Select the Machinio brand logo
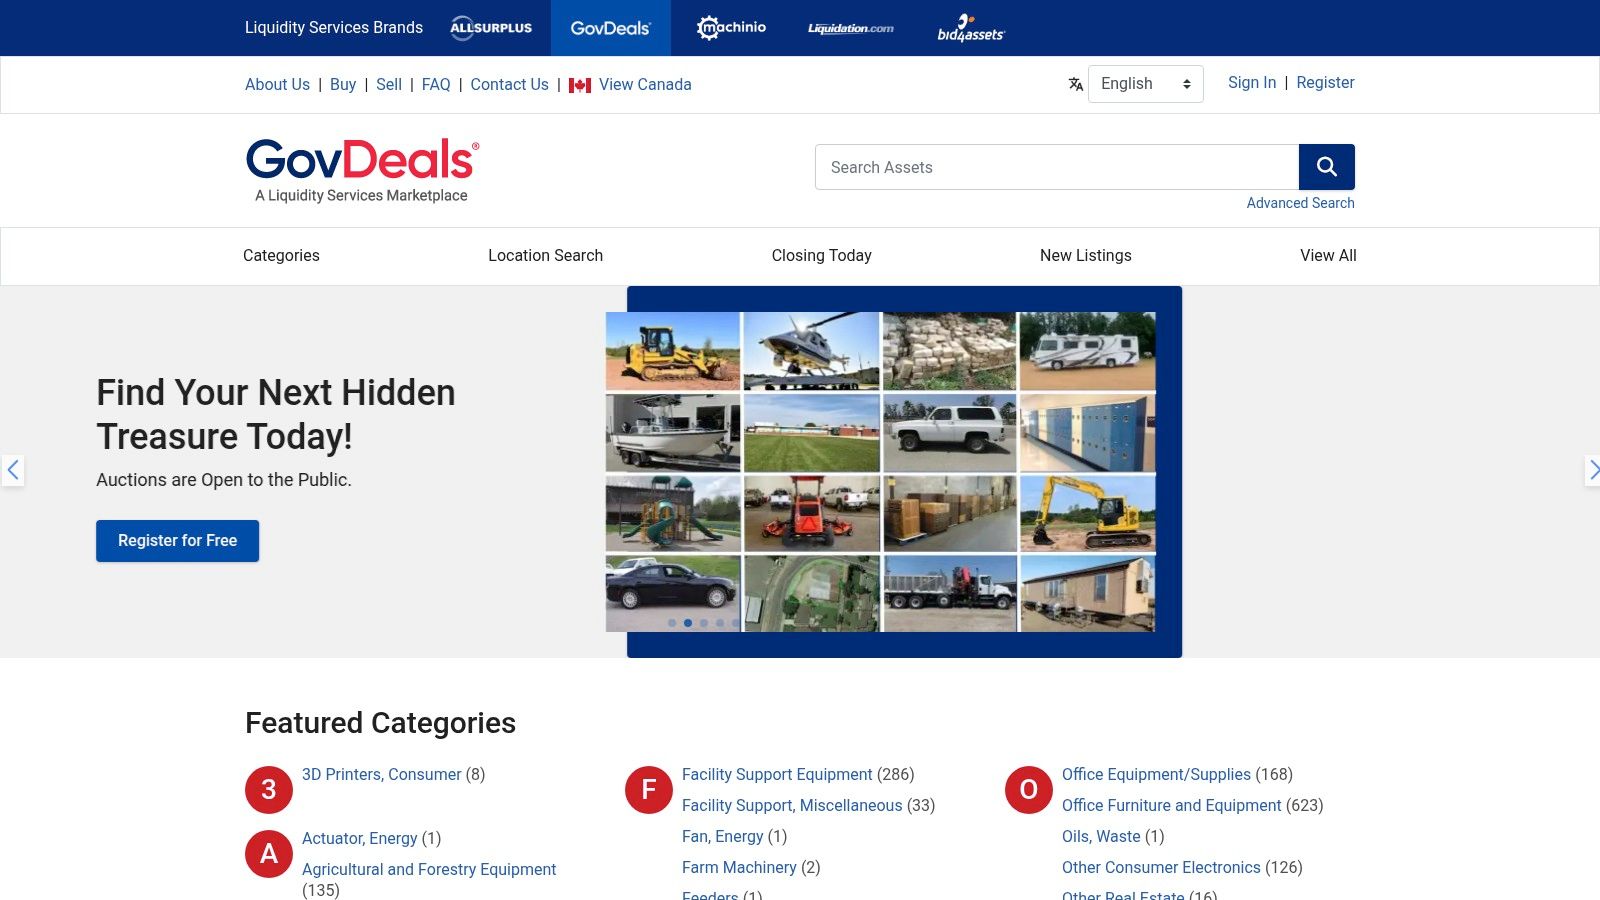The width and height of the screenshot is (1600, 900). pos(731,28)
